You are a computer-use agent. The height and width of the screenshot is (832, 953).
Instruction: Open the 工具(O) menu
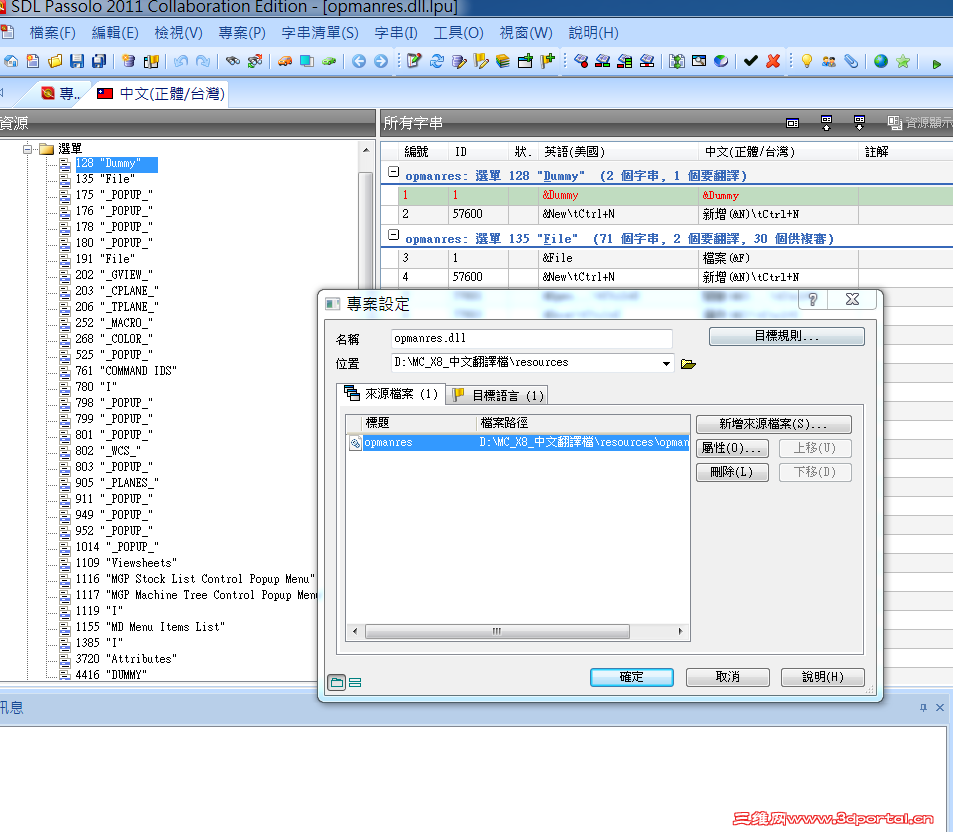click(x=458, y=33)
